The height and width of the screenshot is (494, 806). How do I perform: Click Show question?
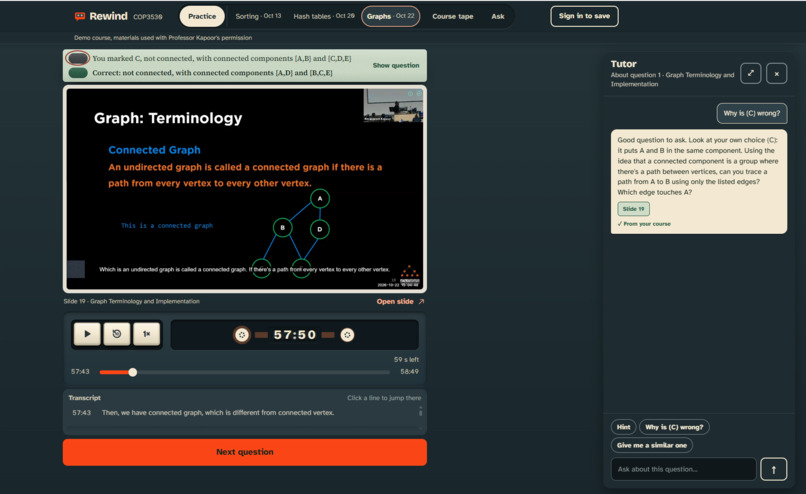click(396, 65)
